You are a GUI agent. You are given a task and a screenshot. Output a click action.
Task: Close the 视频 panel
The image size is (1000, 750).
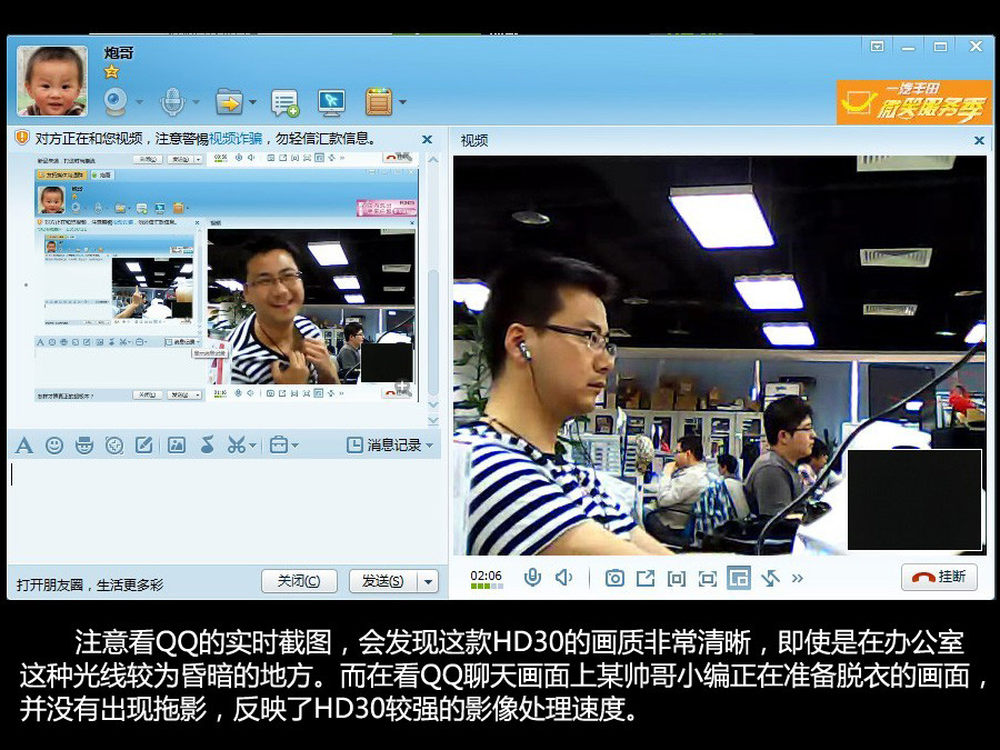[x=979, y=140]
